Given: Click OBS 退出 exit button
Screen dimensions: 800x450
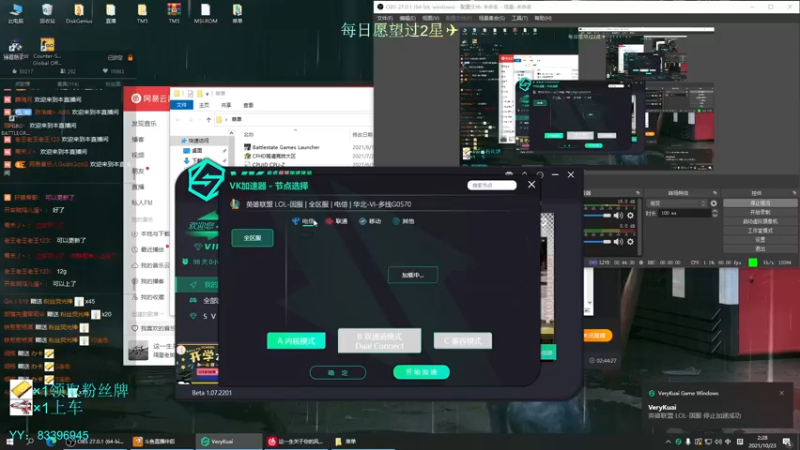Looking at the screenshot, I should (x=760, y=249).
